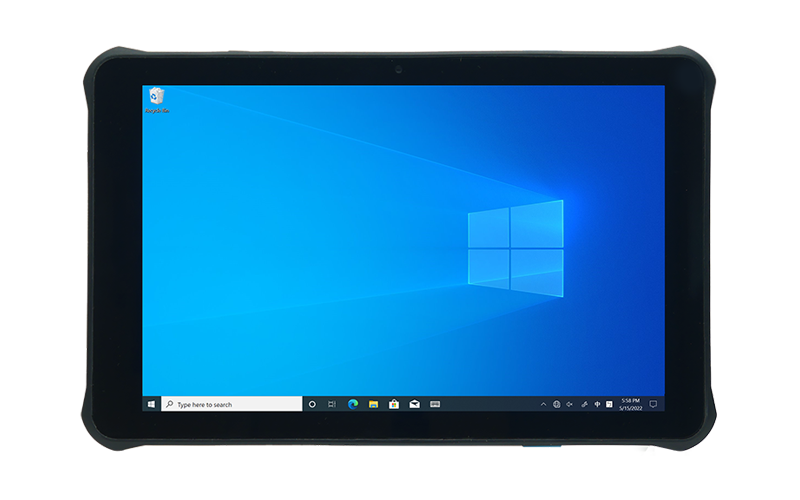Show hidden system tray icons
The width and height of the screenshot is (800, 500).
[x=543, y=404]
